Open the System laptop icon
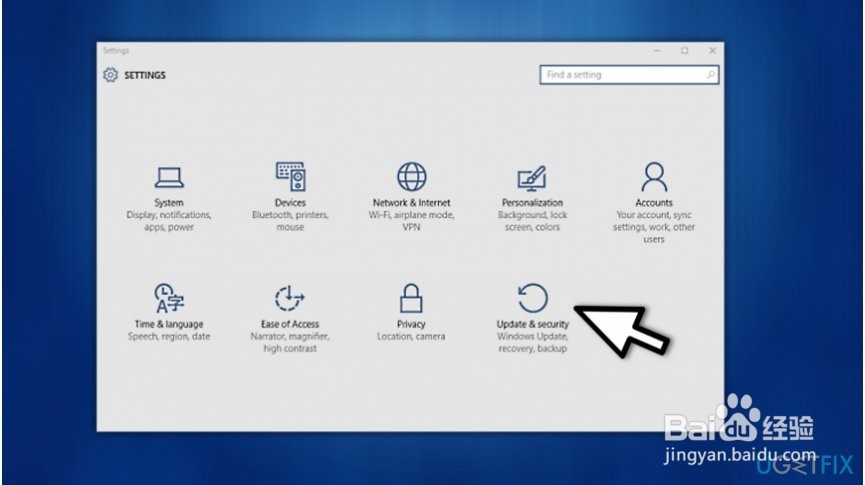The height and width of the screenshot is (485, 865). coord(169,177)
